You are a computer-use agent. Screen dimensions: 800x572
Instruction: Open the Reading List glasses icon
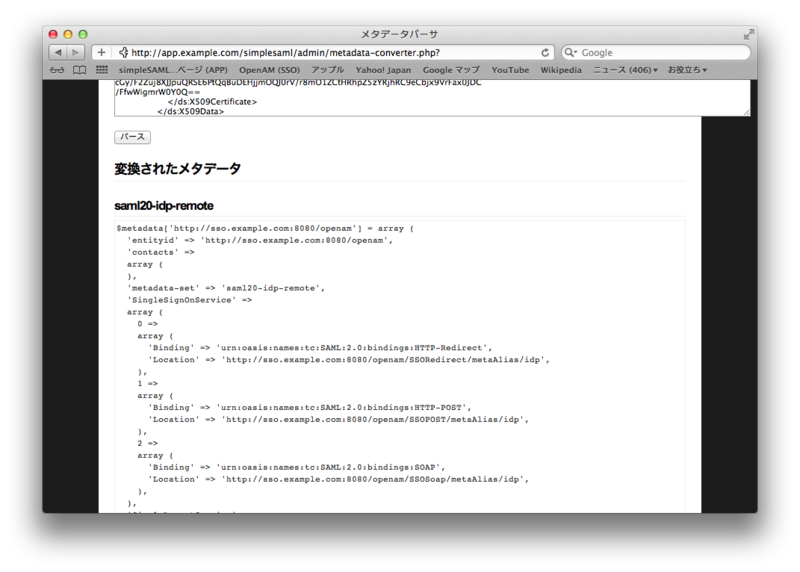57,70
